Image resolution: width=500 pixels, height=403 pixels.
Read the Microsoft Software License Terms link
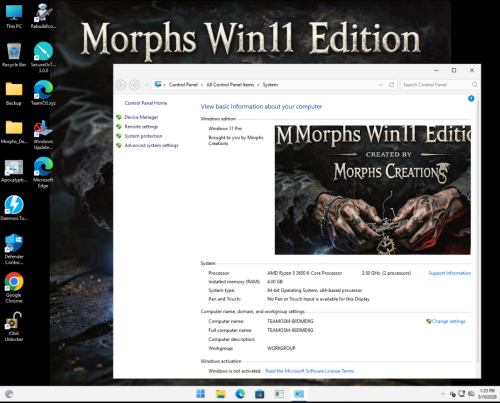pyautogui.click(x=310, y=371)
